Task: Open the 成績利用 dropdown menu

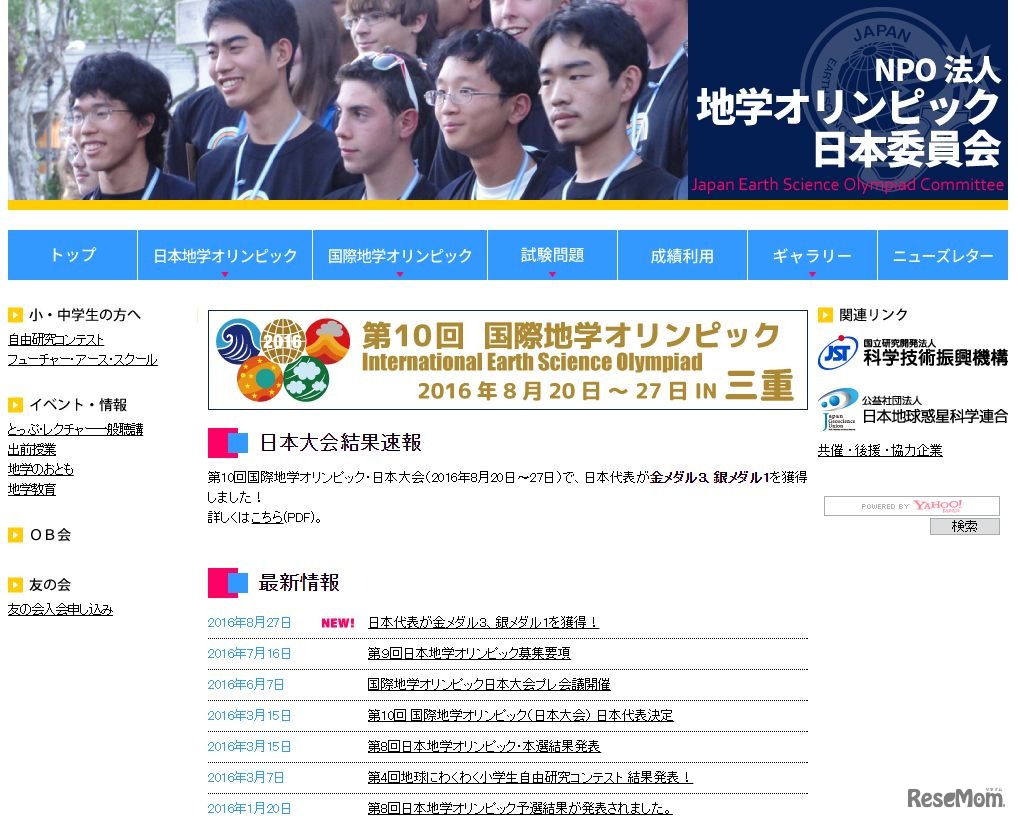Action: coord(681,255)
